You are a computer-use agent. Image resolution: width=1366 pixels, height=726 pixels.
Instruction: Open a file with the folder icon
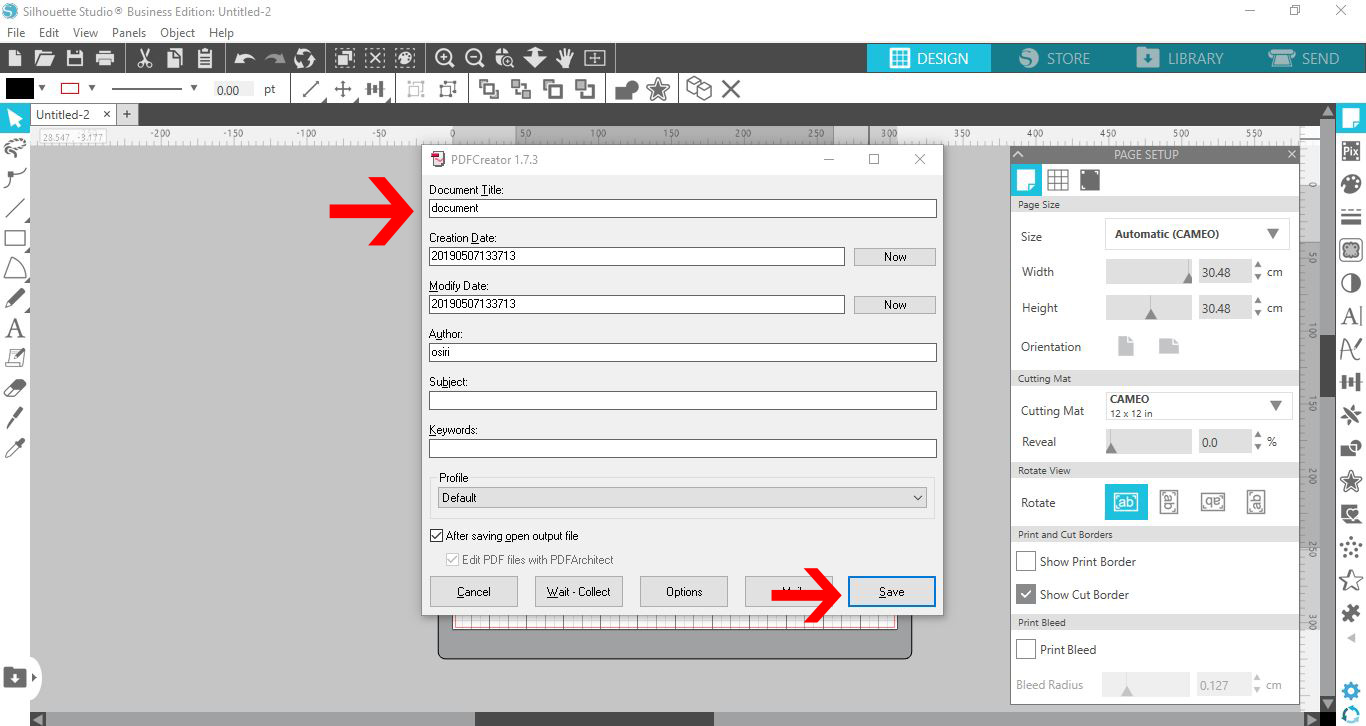(x=44, y=58)
